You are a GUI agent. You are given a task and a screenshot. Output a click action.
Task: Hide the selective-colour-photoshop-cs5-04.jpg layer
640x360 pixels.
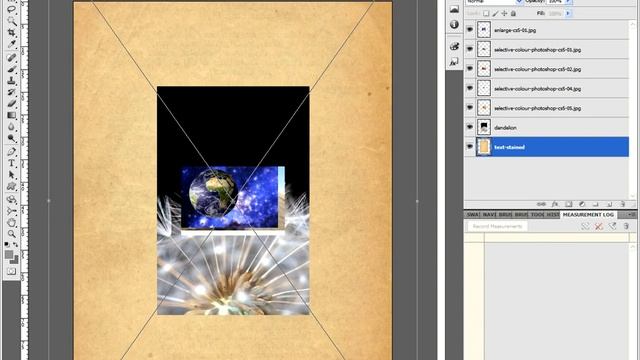[470, 88]
